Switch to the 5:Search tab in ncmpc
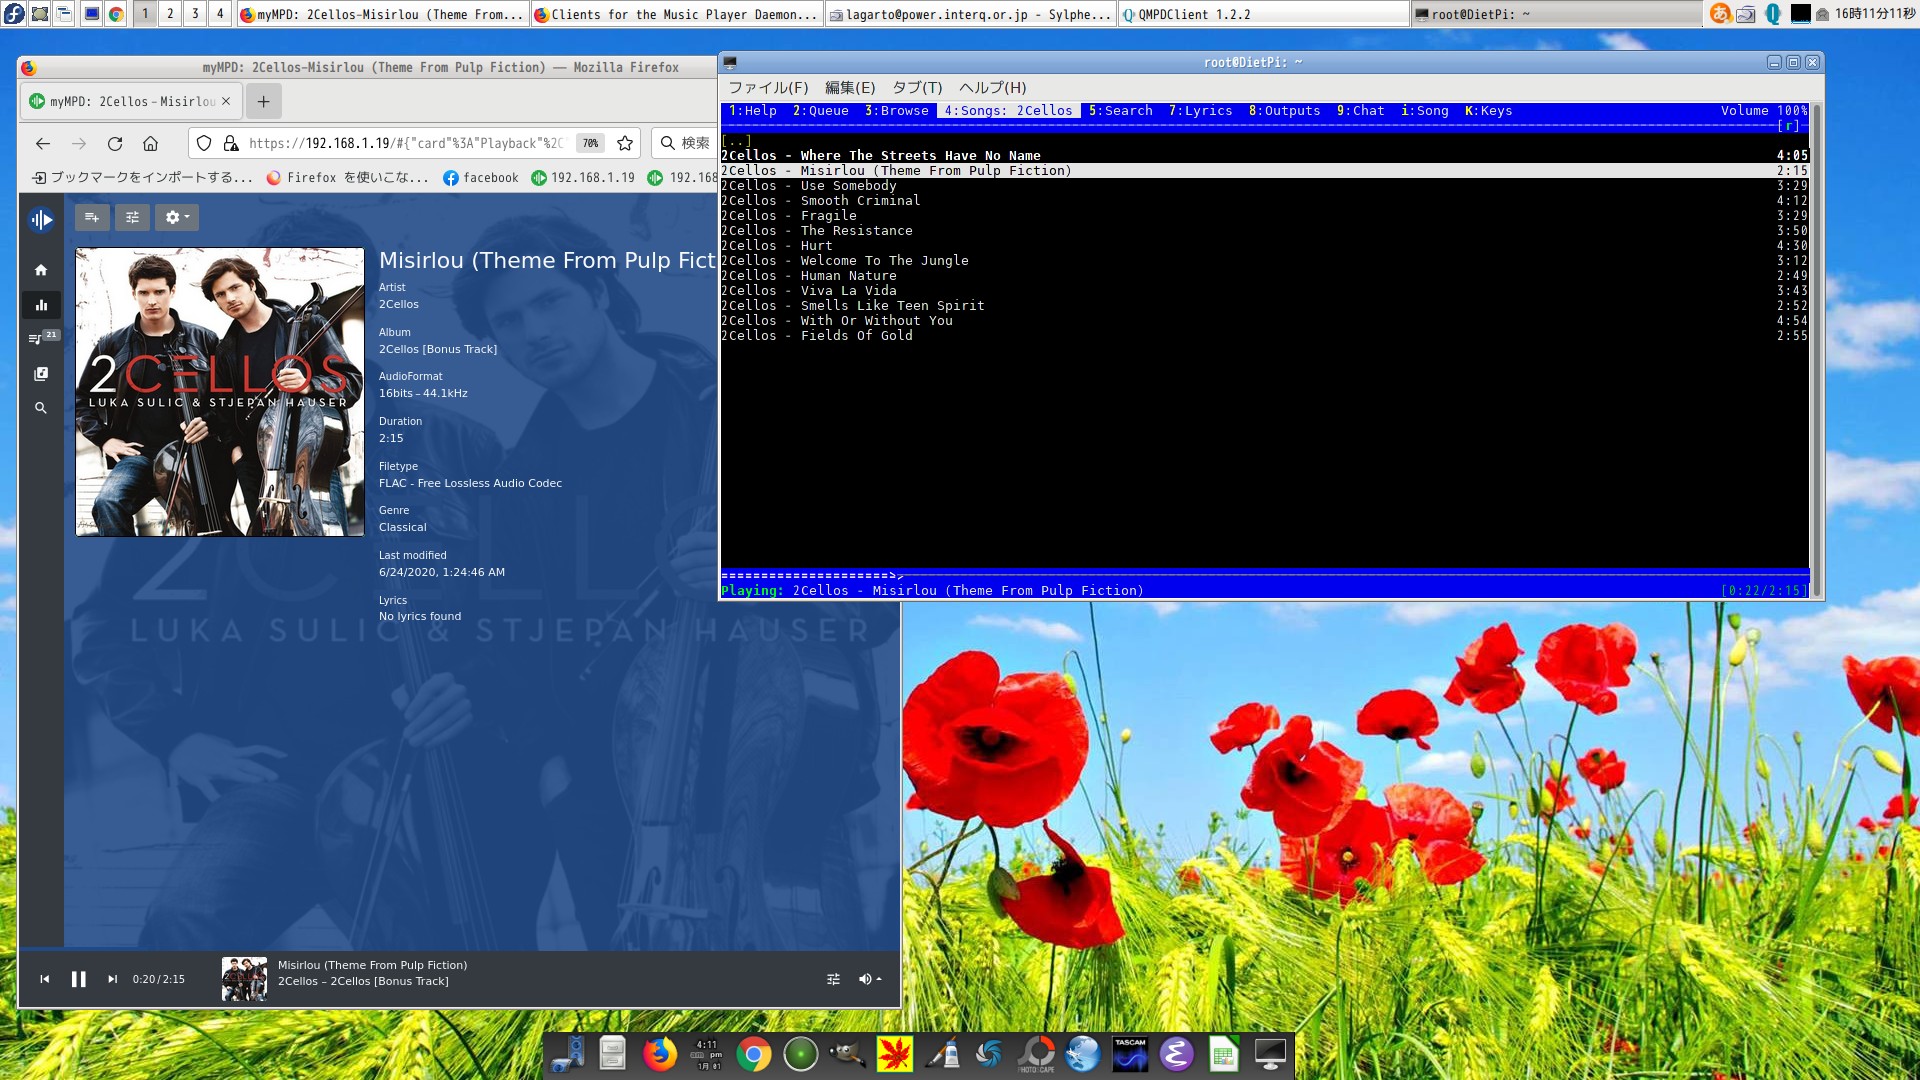The image size is (1920, 1080). [1122, 111]
